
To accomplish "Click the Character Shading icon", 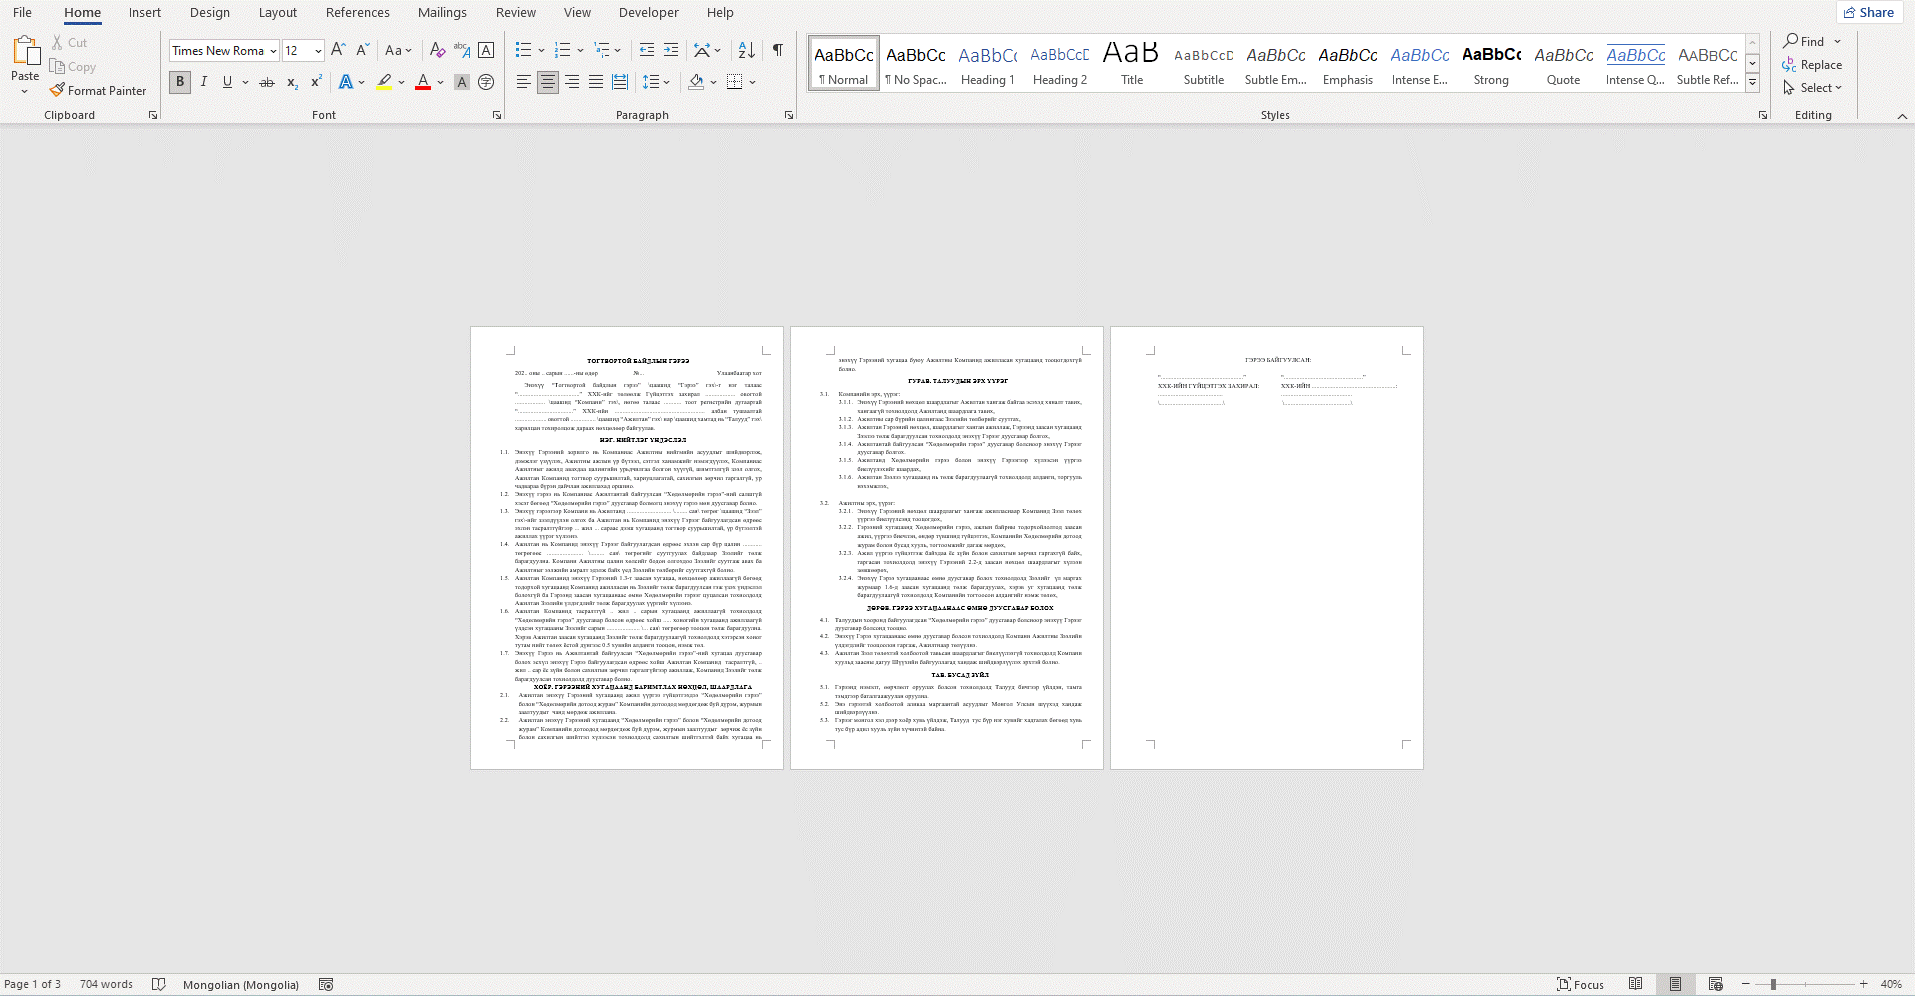I will [462, 82].
